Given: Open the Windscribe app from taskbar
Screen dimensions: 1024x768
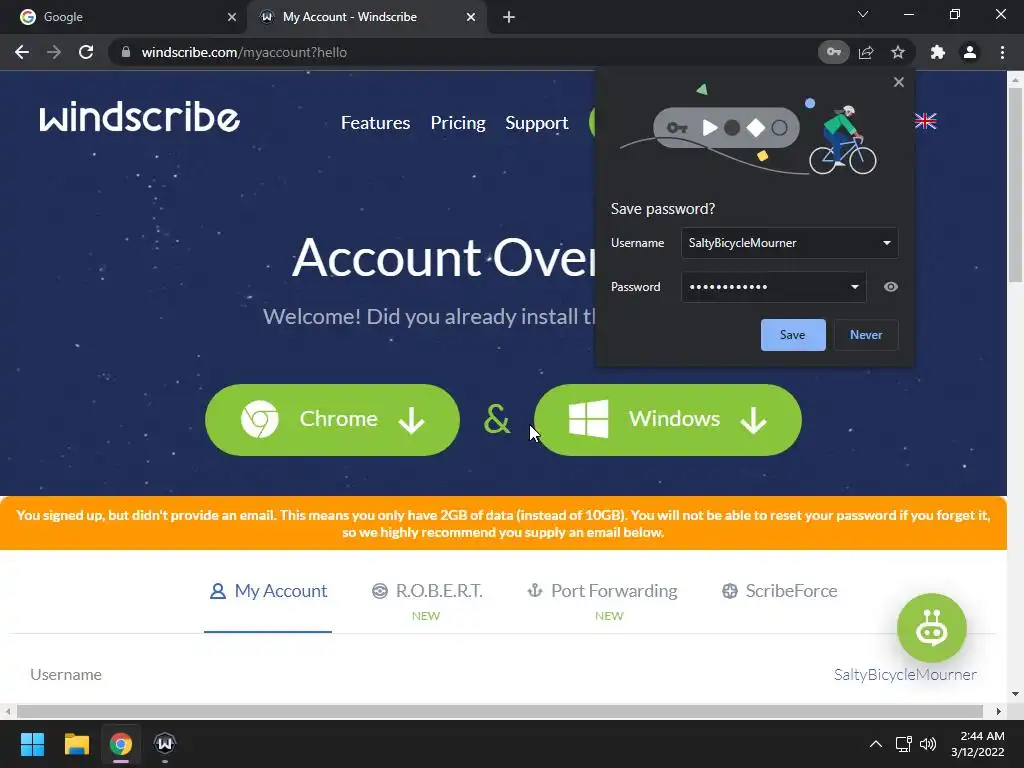Looking at the screenshot, I should pyautogui.click(x=165, y=744).
